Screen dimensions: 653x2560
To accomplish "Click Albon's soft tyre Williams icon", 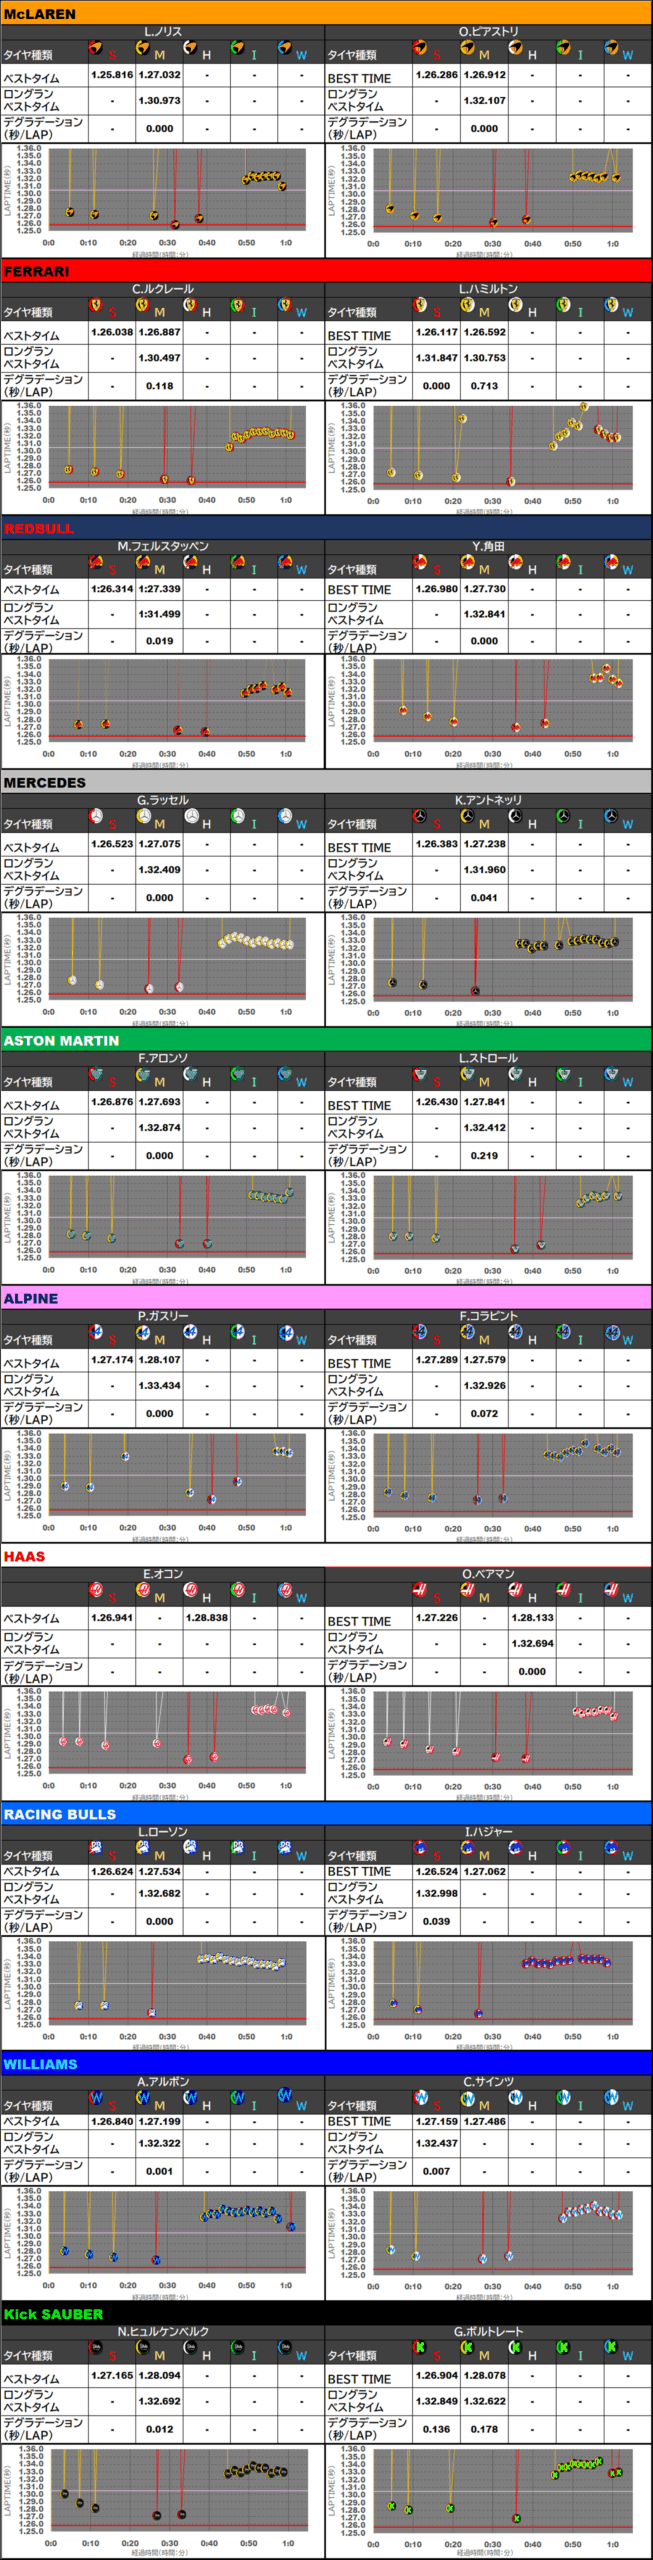I will click(x=96, y=2097).
